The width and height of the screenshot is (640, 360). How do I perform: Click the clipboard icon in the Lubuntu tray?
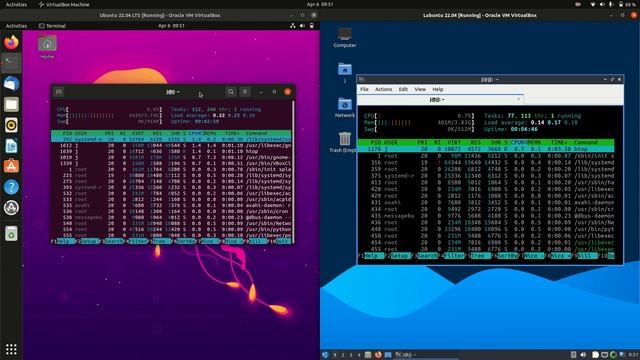(x=596, y=355)
